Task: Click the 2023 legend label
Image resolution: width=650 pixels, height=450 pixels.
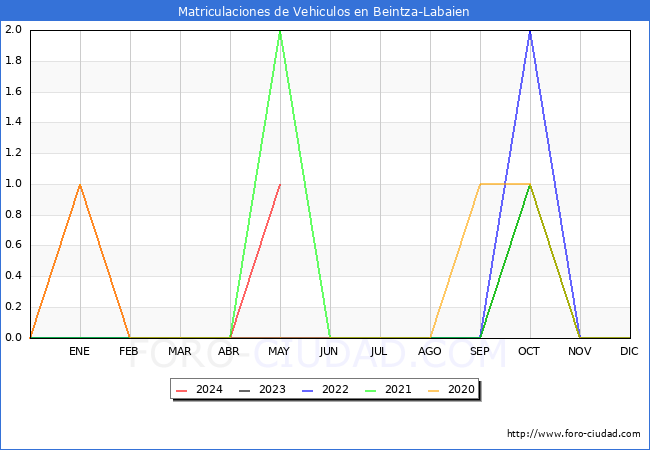Action: 272,390
